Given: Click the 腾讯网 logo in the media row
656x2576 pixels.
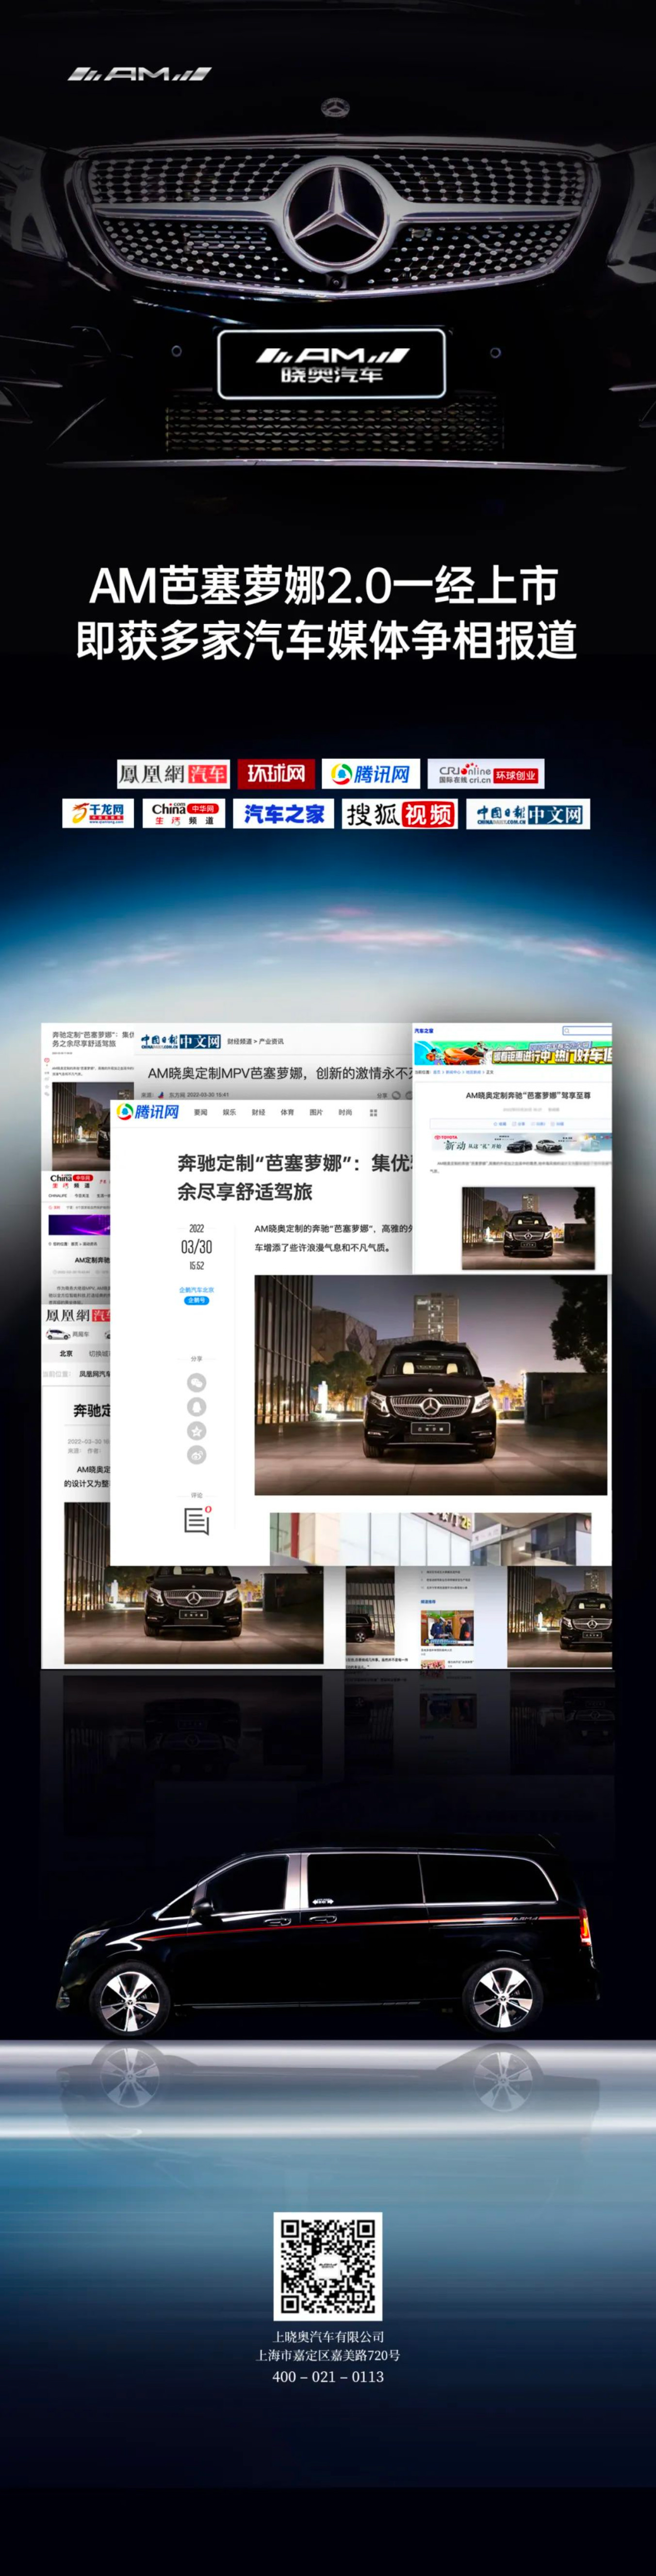Looking at the screenshot, I should coord(370,773).
